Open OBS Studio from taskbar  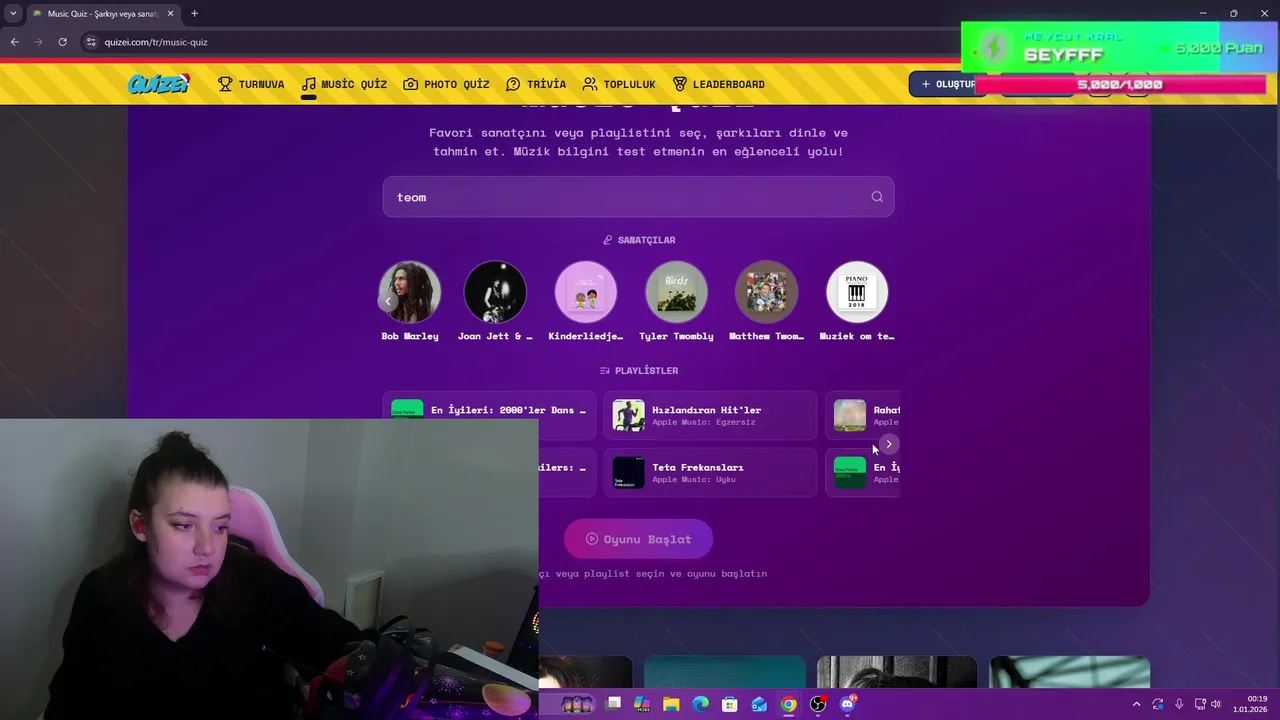(x=818, y=704)
